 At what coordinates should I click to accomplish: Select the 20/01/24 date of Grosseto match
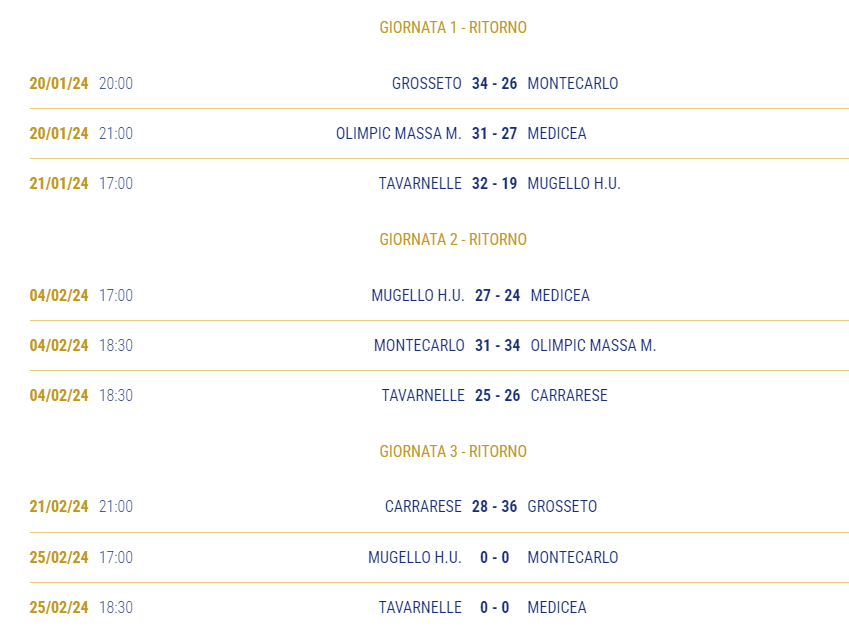[x=59, y=83]
